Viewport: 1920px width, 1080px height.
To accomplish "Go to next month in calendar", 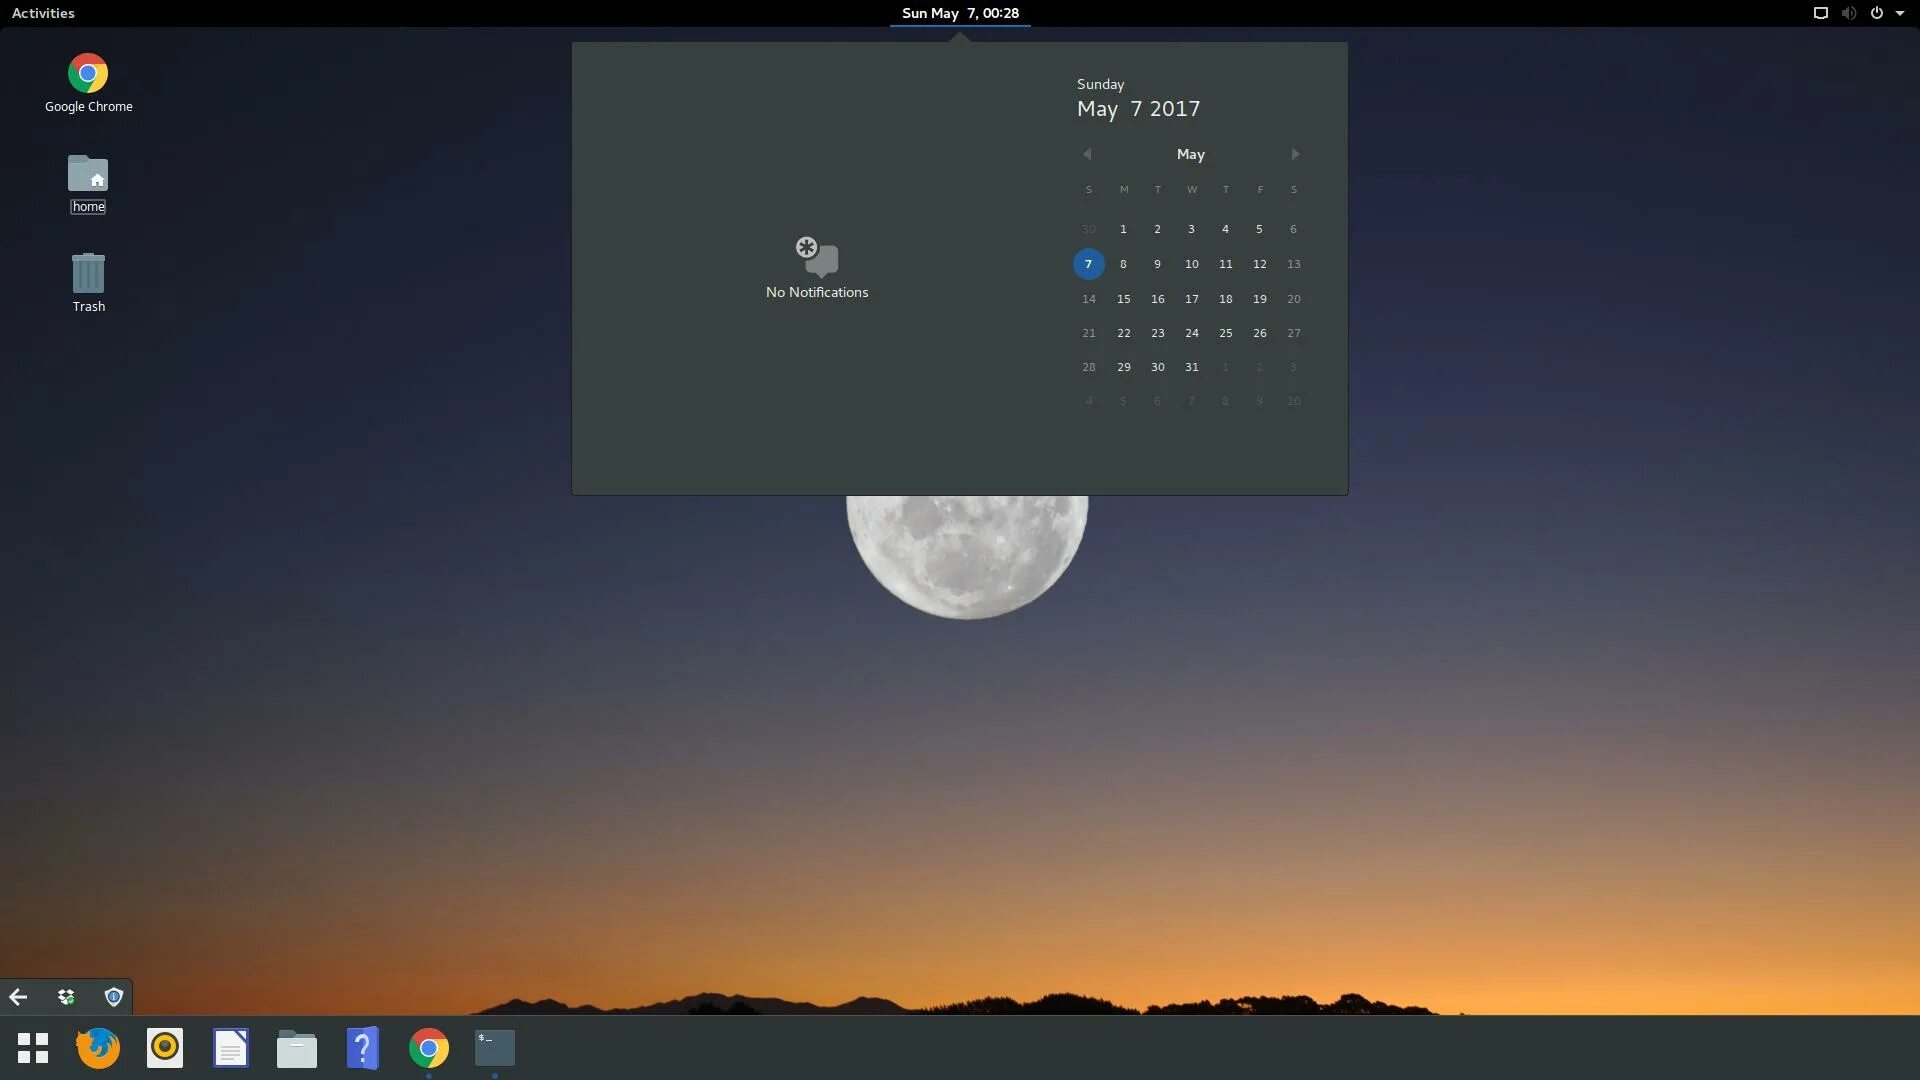I will click(x=1295, y=154).
